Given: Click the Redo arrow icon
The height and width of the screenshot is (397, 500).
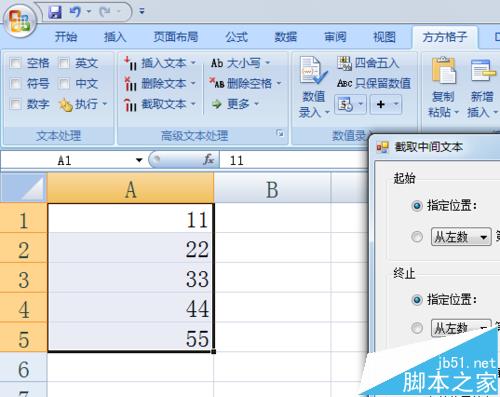Looking at the screenshot, I should tap(105, 12).
